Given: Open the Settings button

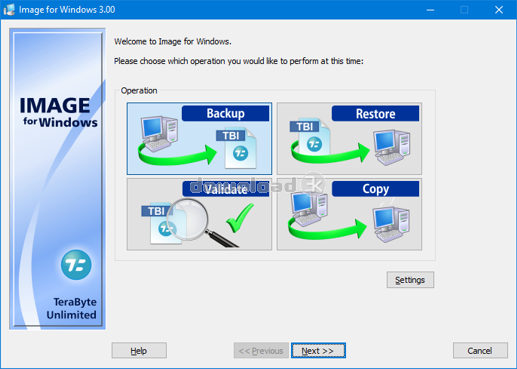Looking at the screenshot, I should click(410, 280).
